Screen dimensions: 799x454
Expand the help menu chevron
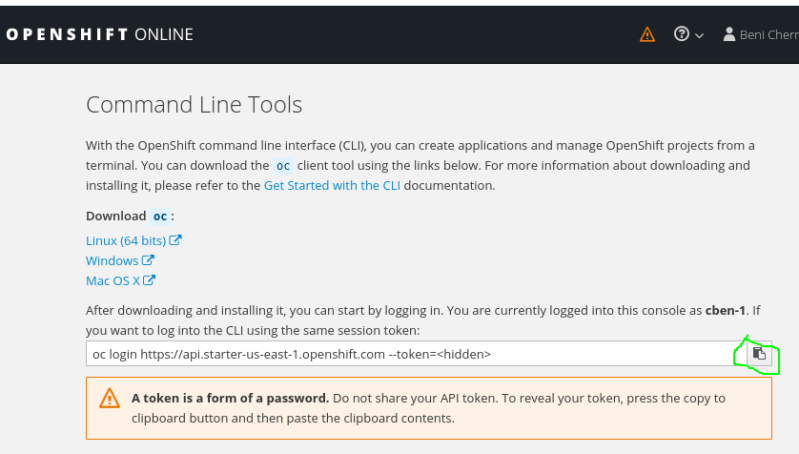click(x=699, y=36)
